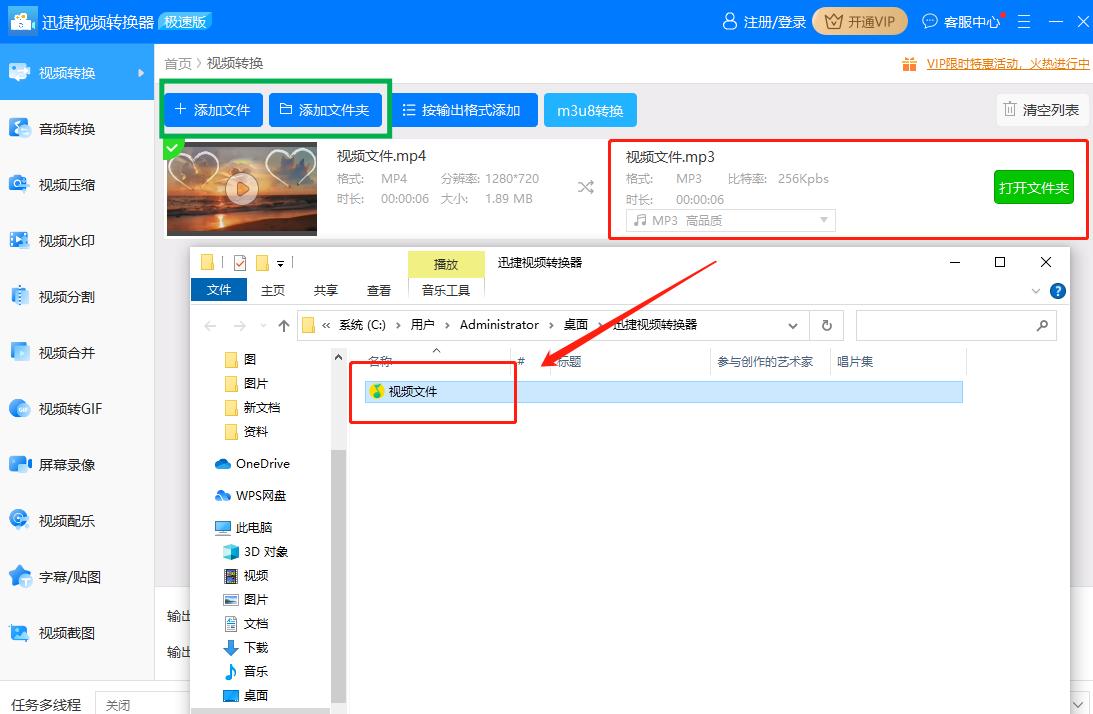Toggle the item checkbox in Explorer's quick access toolbar
Screen dimensions: 1093x714
point(240,262)
